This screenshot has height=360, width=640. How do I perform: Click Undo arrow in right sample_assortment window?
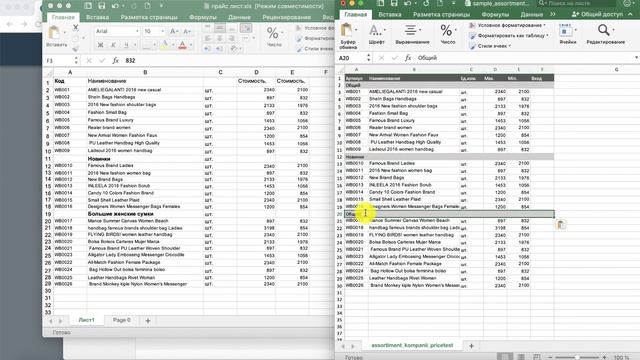coord(407,3)
